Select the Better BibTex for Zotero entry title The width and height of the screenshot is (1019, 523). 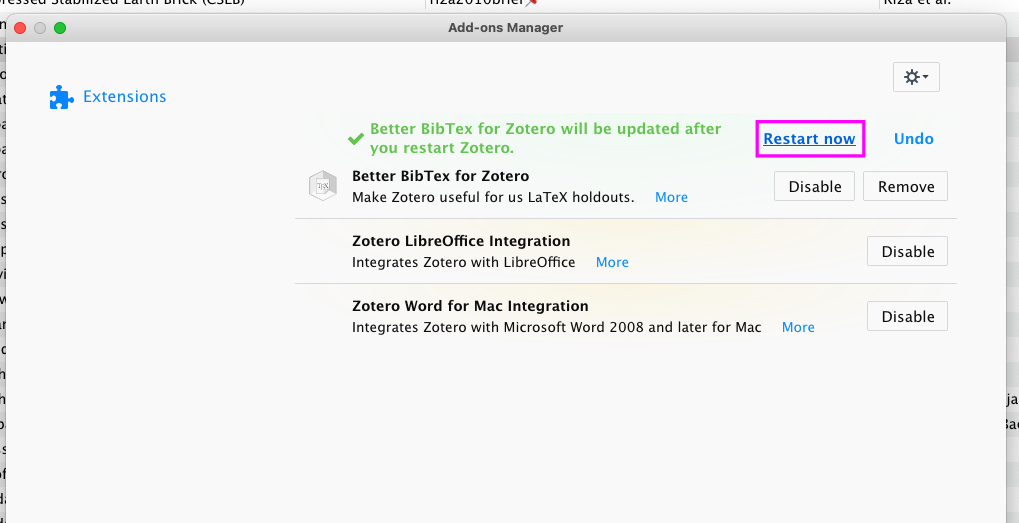(x=440, y=176)
